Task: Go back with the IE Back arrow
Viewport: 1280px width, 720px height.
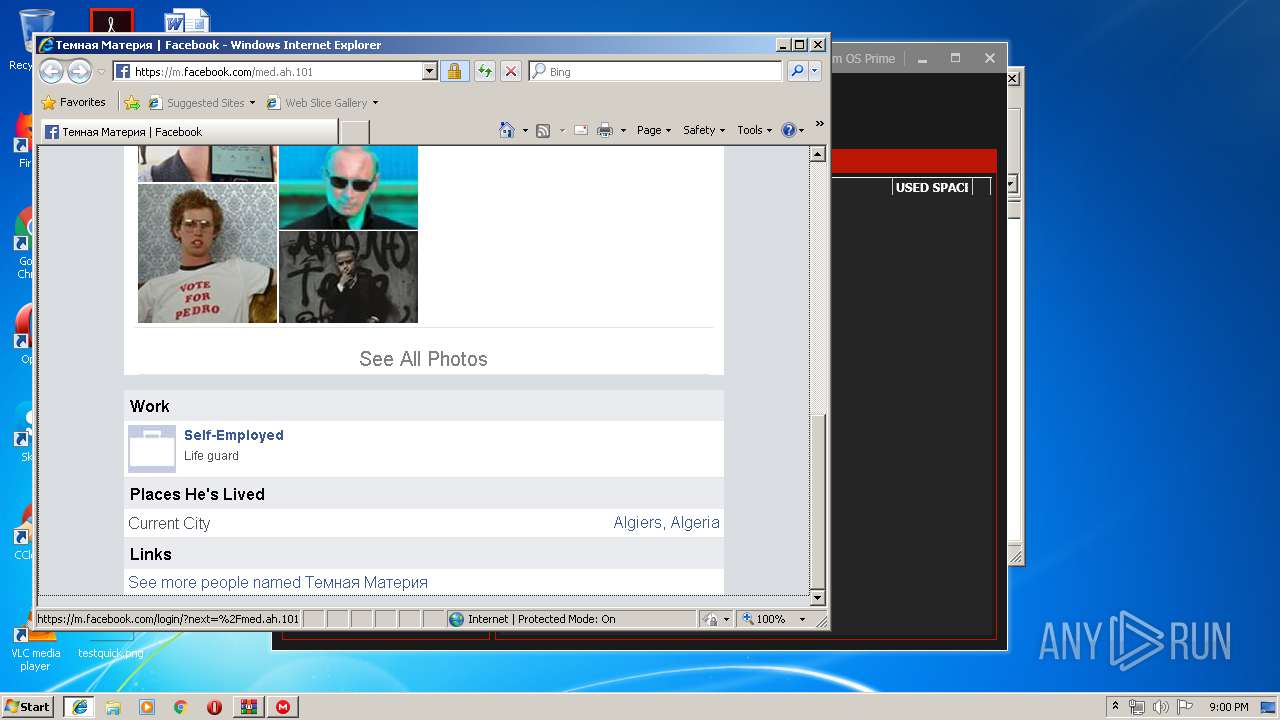Action: [51, 71]
